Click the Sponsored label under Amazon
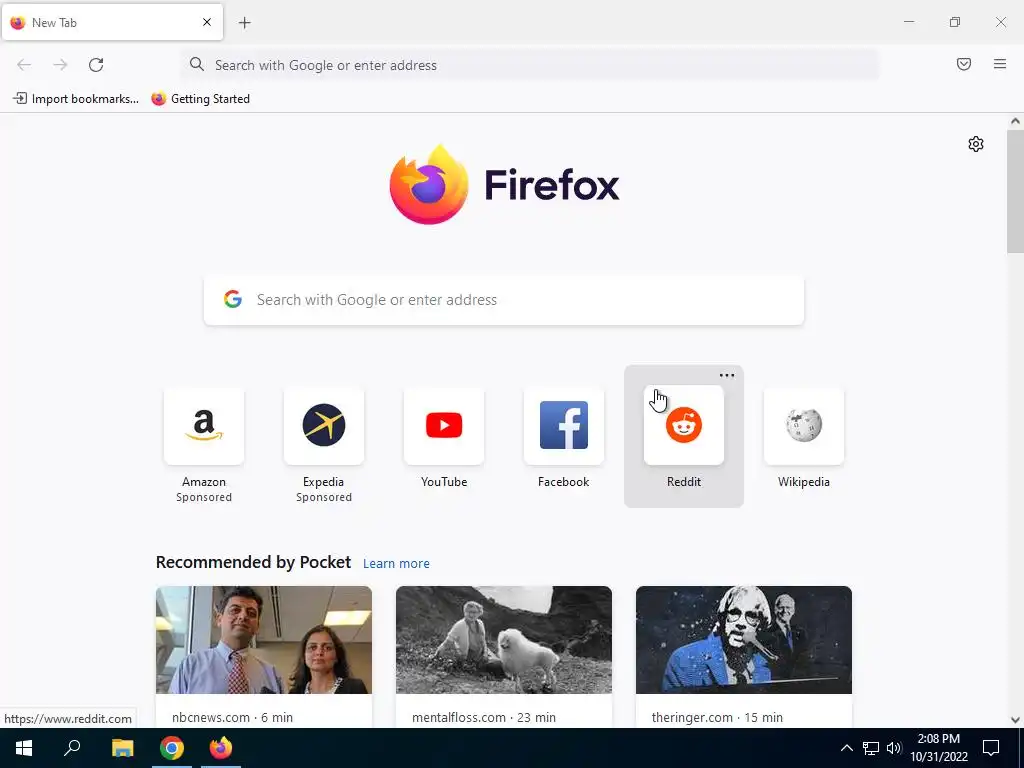Viewport: 1024px width, 768px height. [x=204, y=498]
